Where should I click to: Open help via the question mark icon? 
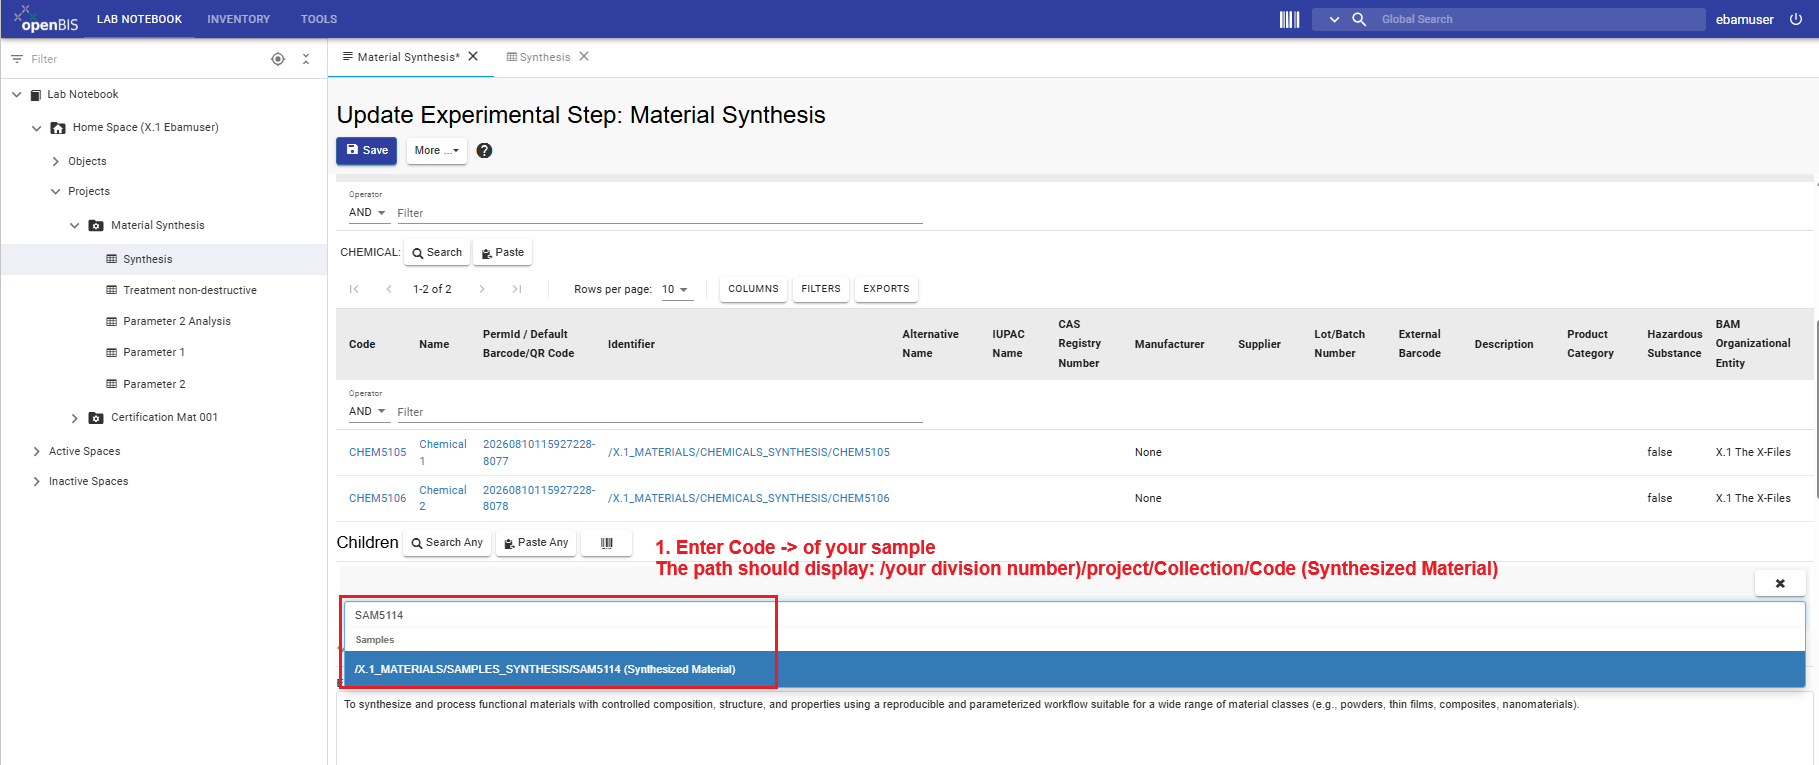pyautogui.click(x=484, y=150)
